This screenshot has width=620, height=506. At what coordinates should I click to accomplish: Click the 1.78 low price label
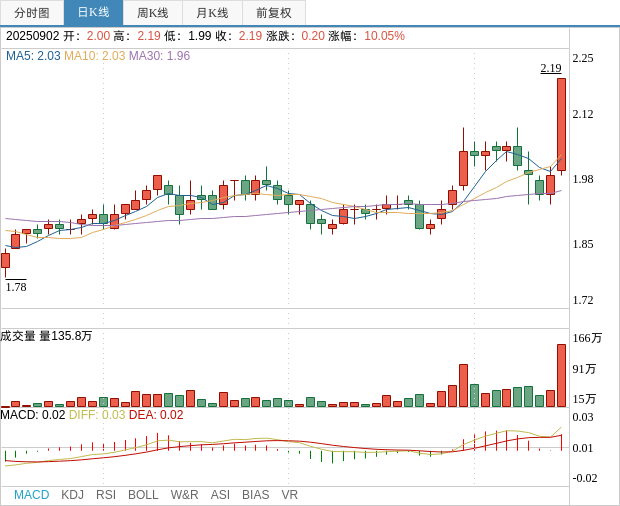click(16, 287)
